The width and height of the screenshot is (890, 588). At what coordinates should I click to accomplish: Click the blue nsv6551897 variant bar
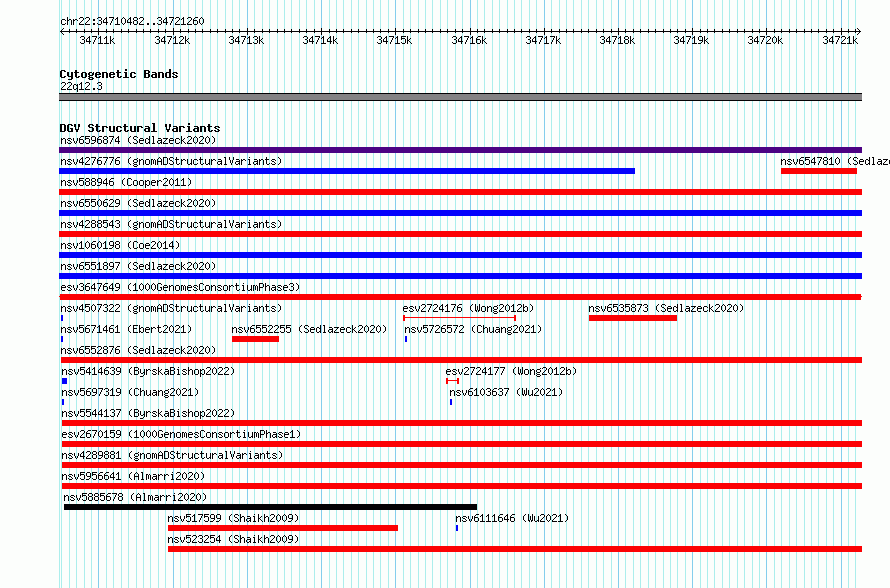click(x=460, y=276)
